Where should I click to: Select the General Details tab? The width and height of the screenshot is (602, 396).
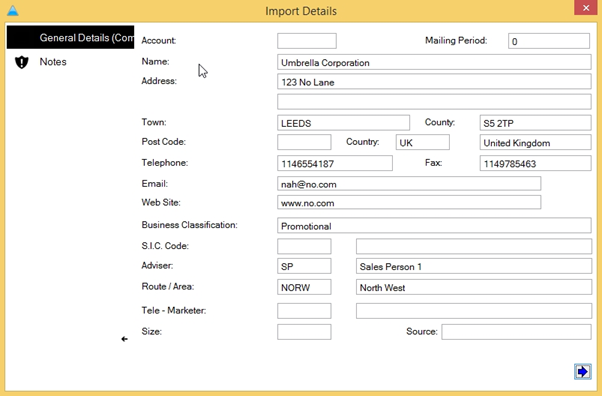pos(71,37)
